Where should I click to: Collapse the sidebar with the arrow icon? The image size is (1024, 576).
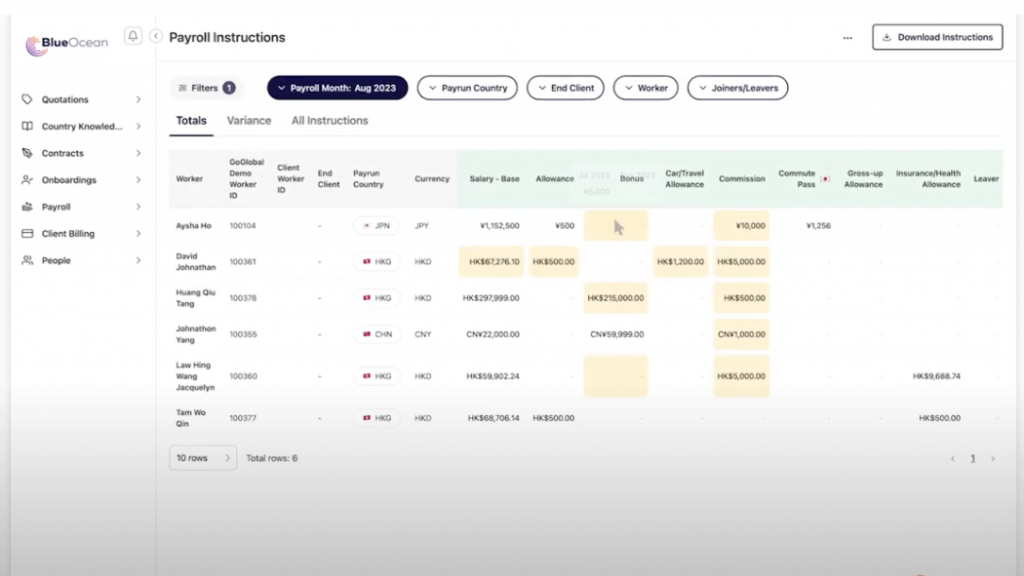(x=155, y=36)
